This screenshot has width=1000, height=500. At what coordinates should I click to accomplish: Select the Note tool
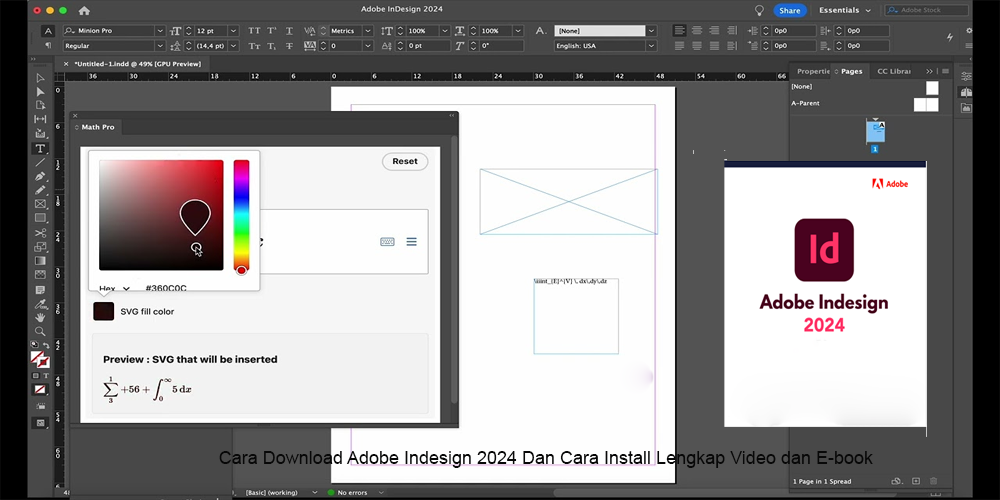click(x=40, y=290)
